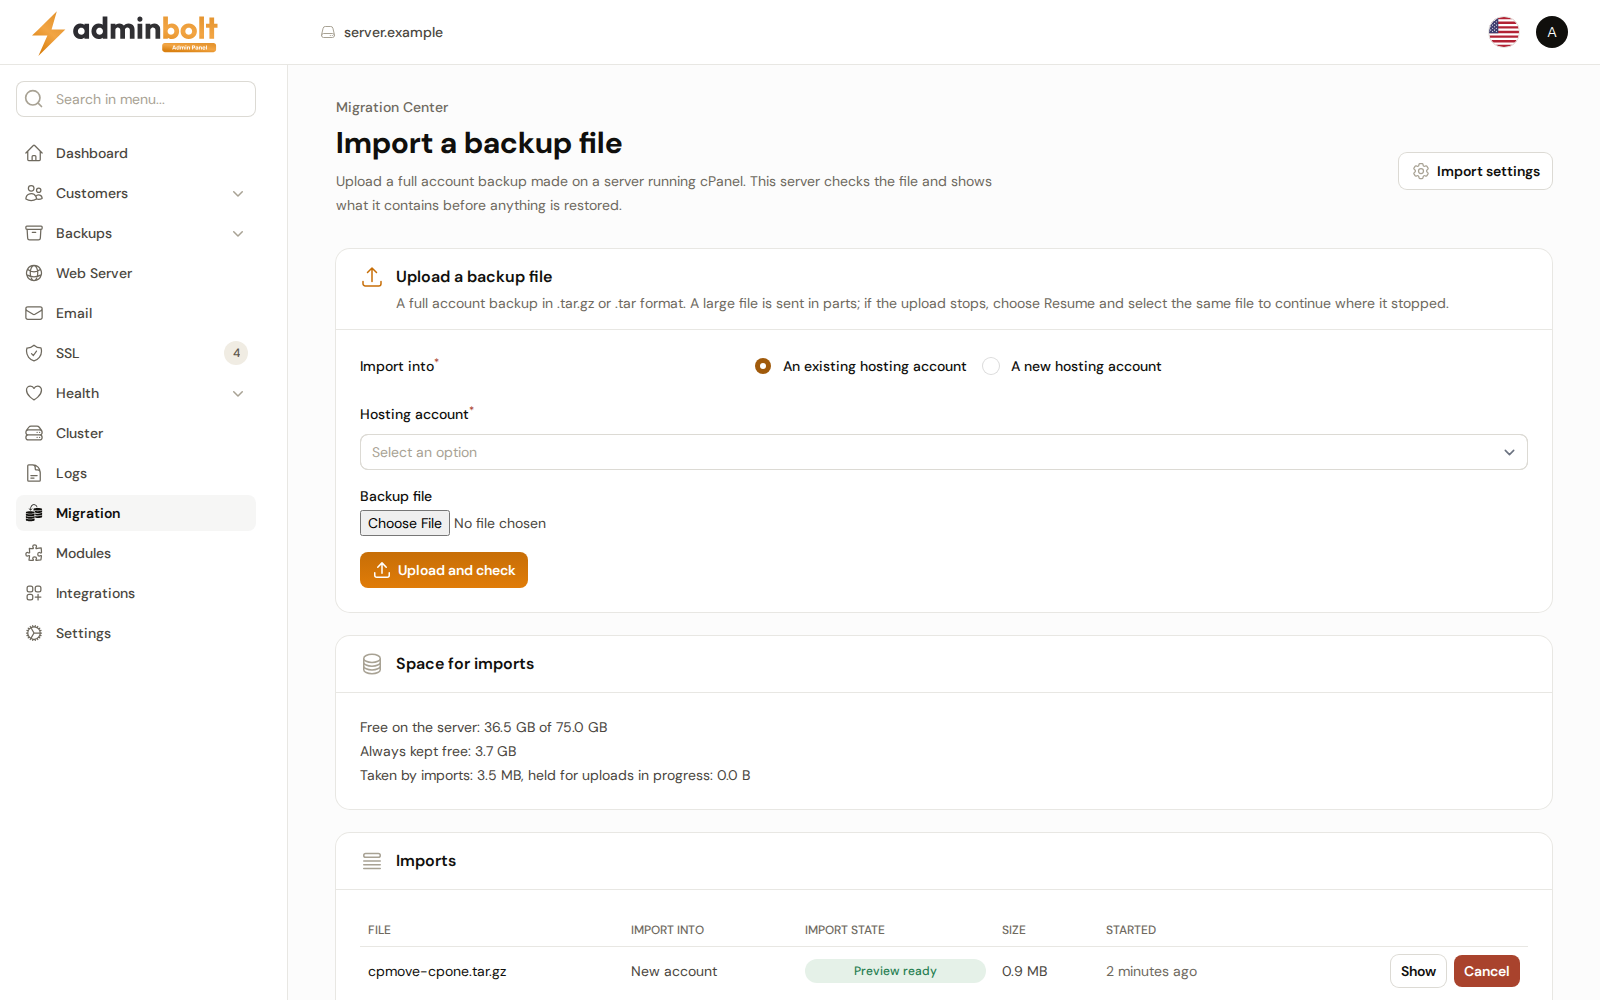
Task: Click the Modules puzzle icon
Action: (x=34, y=553)
